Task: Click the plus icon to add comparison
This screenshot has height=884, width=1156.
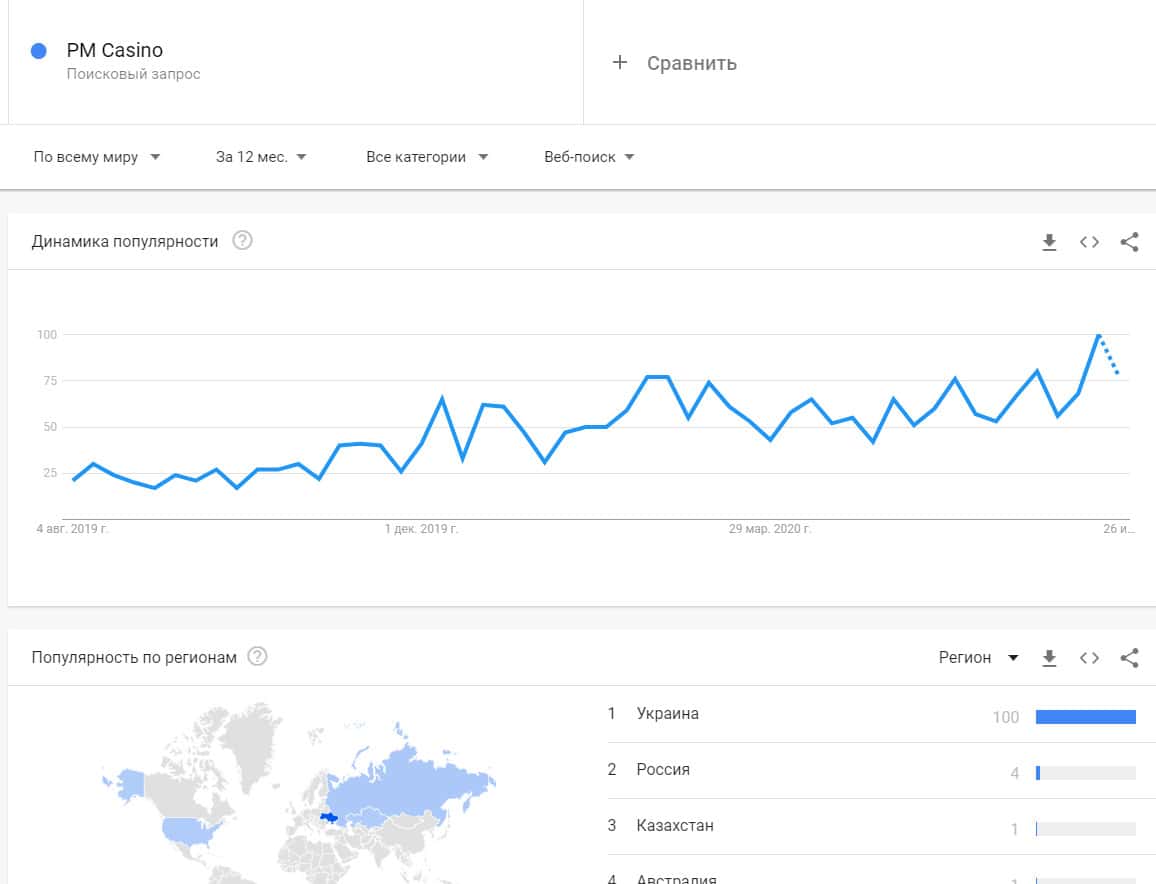Action: 620,63
